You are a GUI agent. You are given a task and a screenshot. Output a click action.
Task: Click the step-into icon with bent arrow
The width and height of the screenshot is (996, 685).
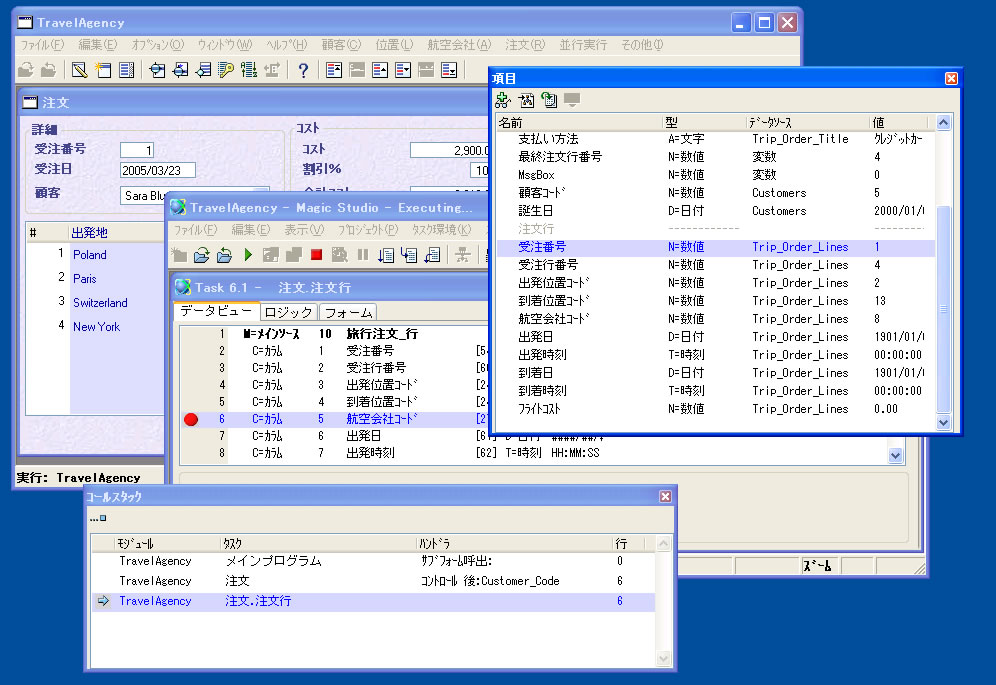point(408,255)
